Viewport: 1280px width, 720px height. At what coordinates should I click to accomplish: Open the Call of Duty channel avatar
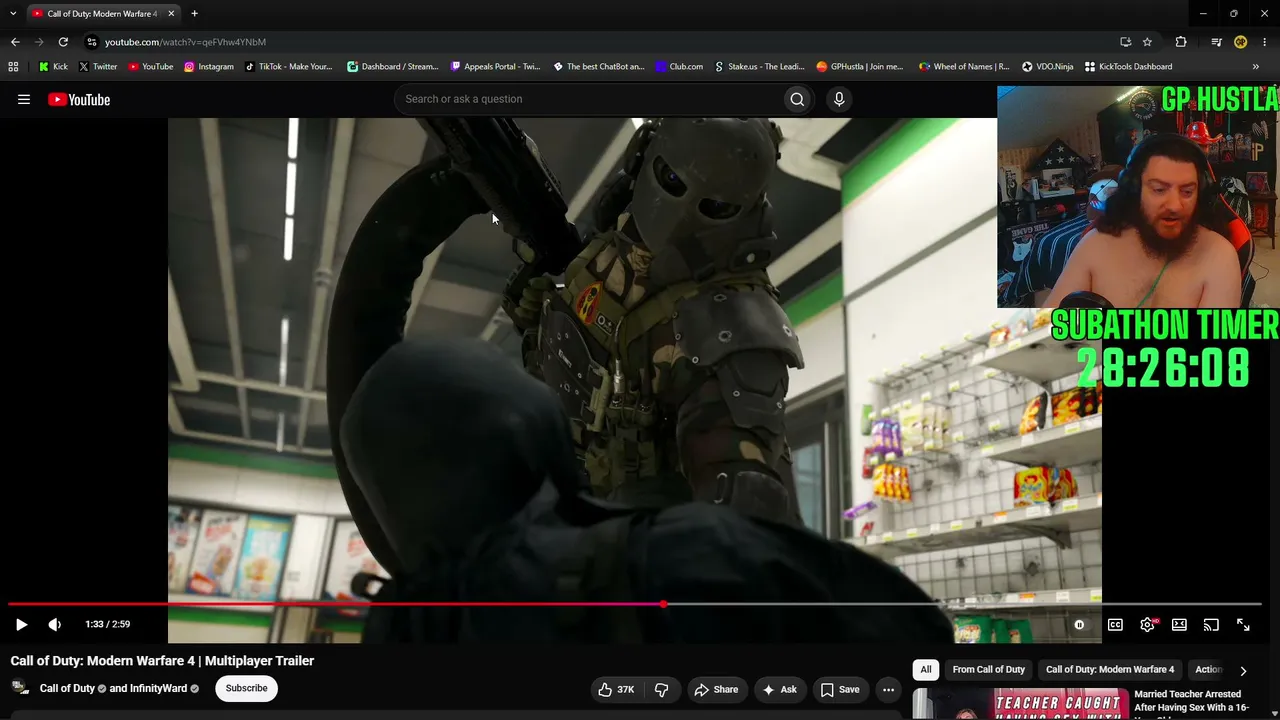pos(20,688)
